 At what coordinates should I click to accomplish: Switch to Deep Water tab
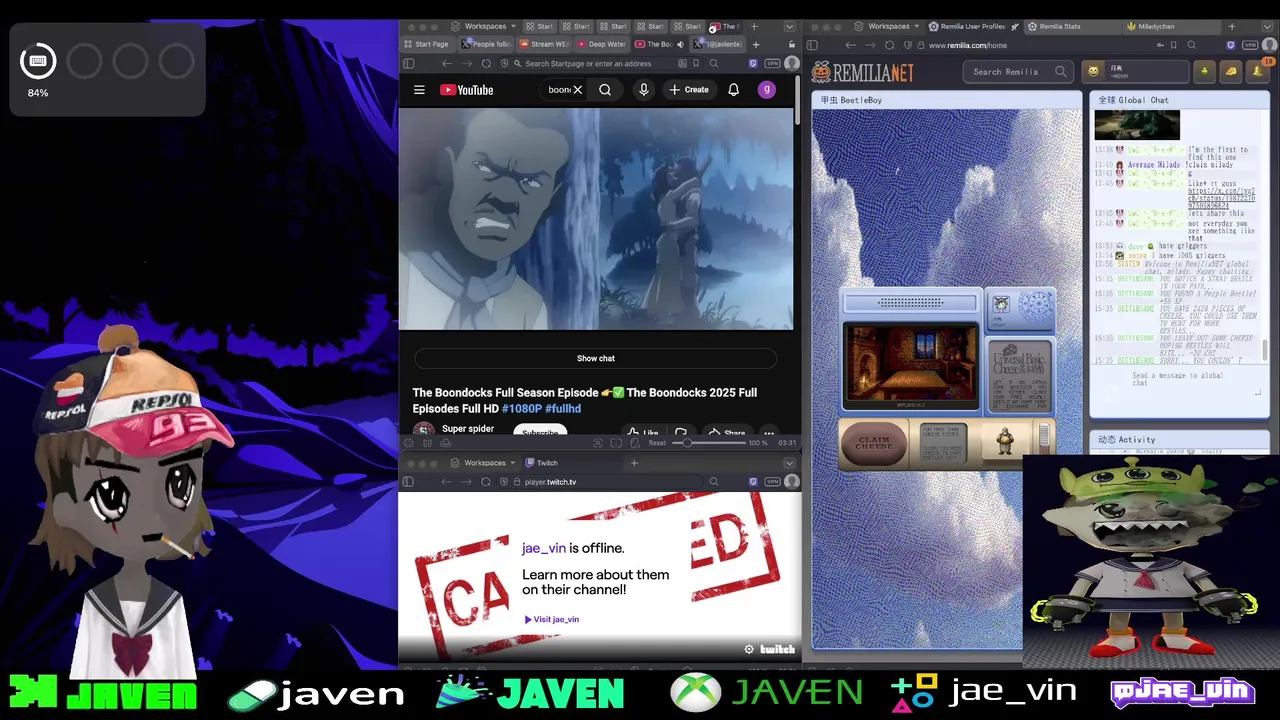click(x=602, y=44)
